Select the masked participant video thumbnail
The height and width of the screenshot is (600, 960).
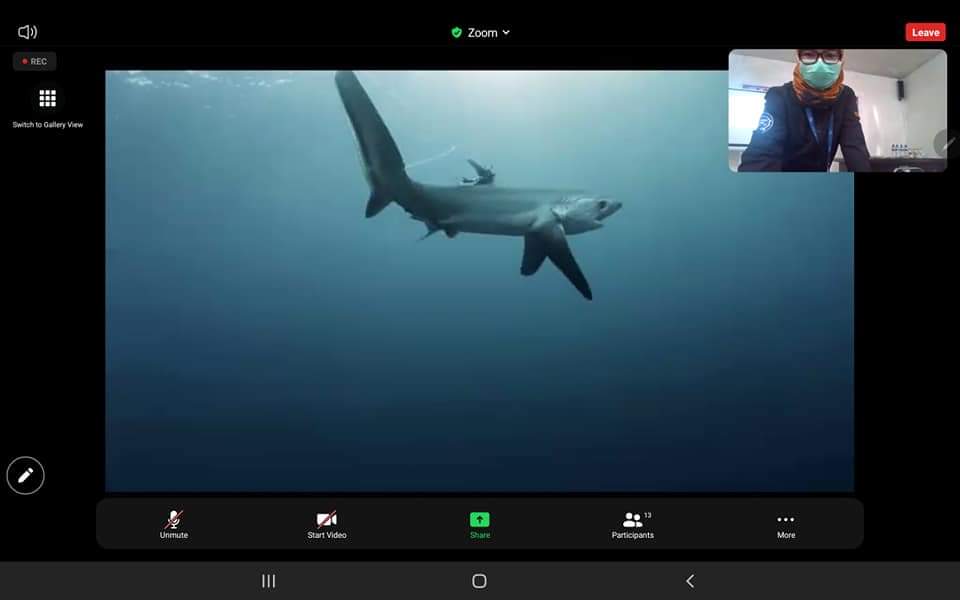pyautogui.click(x=835, y=110)
